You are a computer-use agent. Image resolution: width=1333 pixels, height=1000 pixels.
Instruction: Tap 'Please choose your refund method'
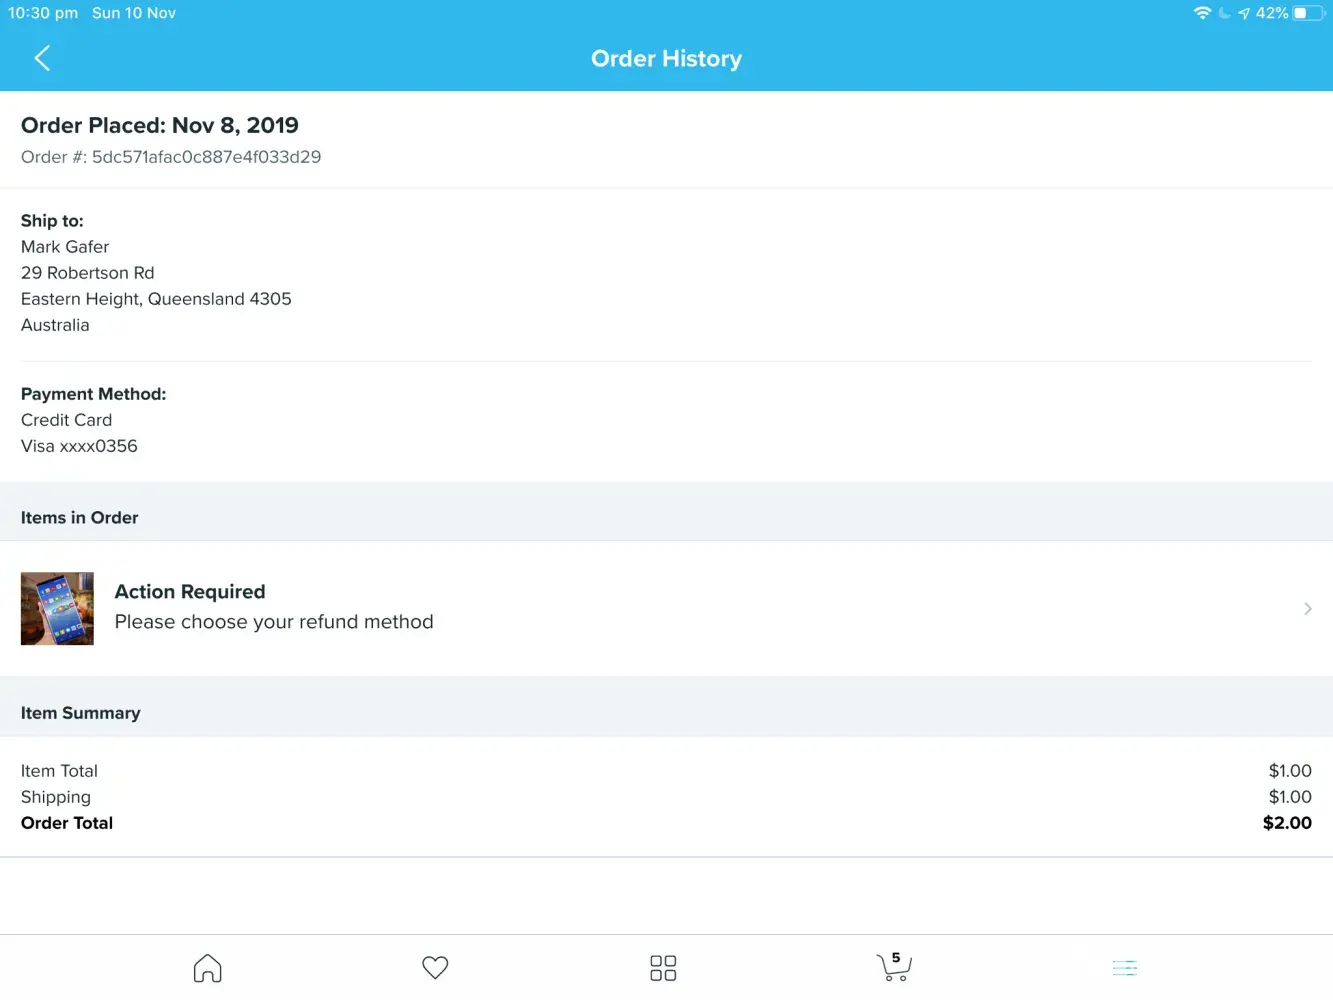[x=274, y=622]
